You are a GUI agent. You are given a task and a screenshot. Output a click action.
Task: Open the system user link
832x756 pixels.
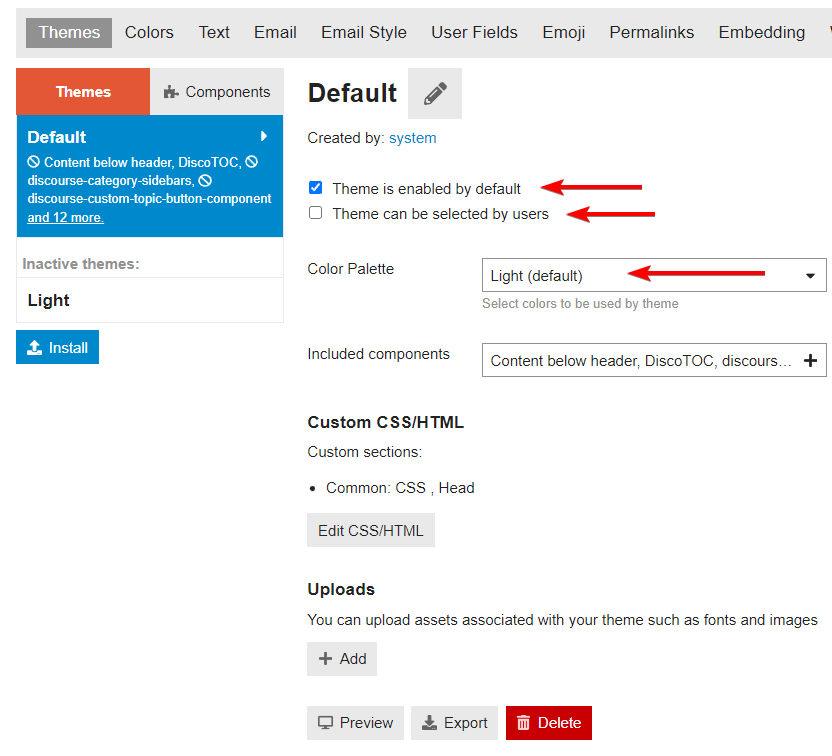coord(412,138)
